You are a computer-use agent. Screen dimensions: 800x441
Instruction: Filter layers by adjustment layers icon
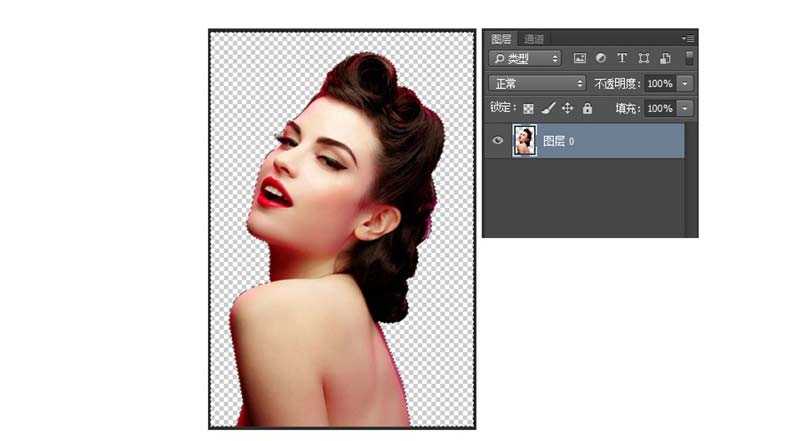pos(601,58)
